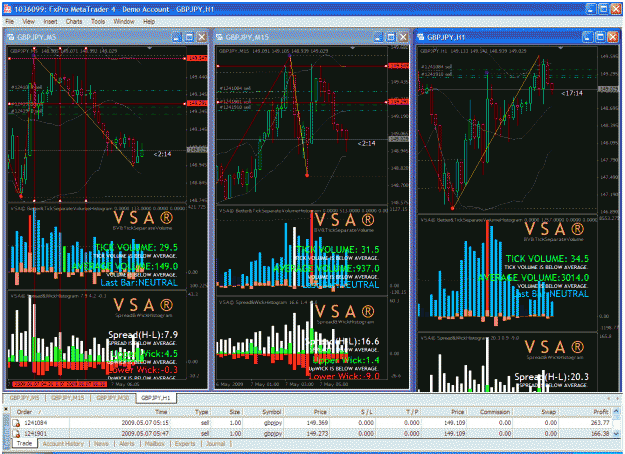Open the Mailbox tab in the Terminal

pyautogui.click(x=154, y=444)
